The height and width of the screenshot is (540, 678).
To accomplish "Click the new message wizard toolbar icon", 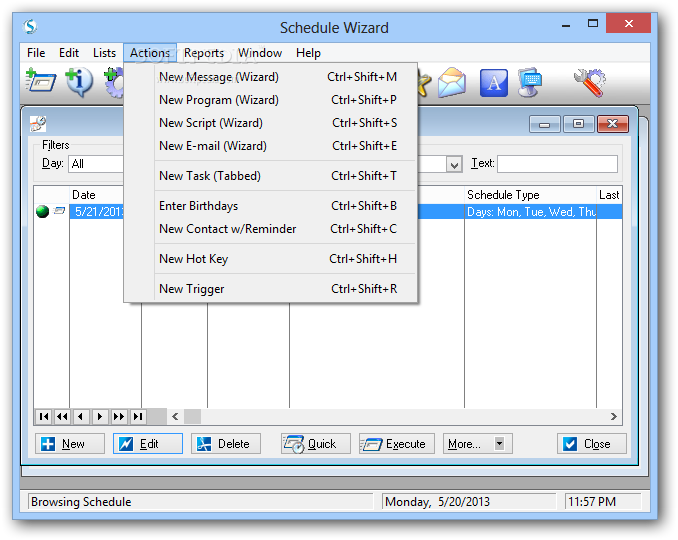I will [40, 81].
